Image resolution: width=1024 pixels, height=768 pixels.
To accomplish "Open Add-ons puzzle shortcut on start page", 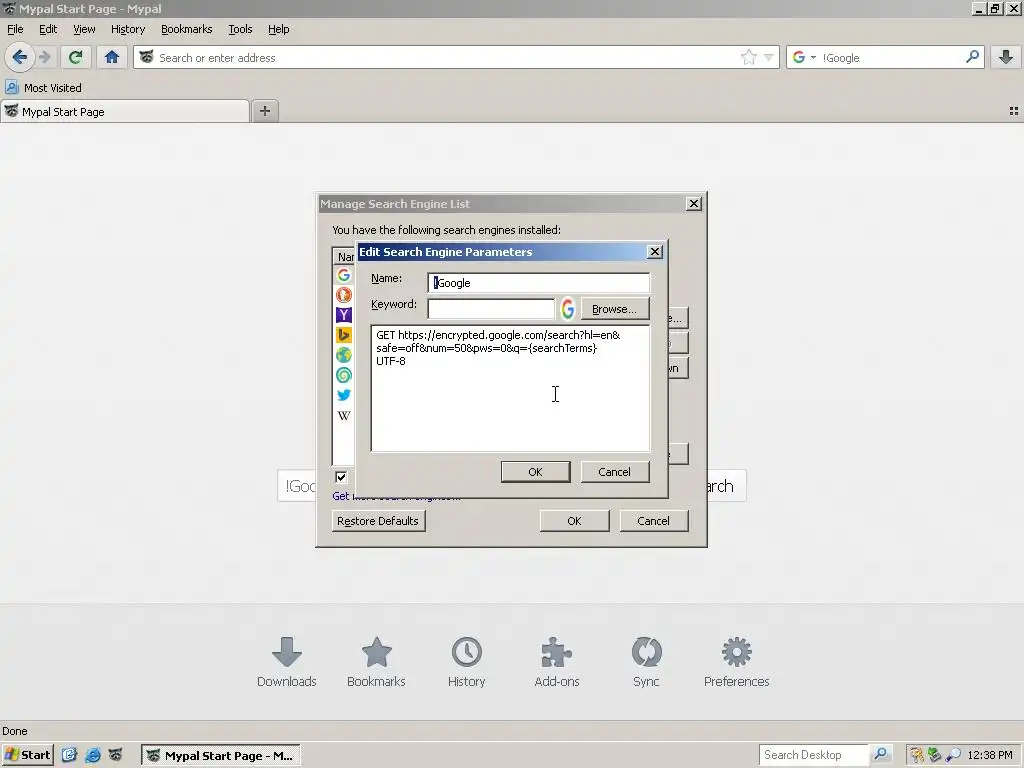I will point(556,662).
